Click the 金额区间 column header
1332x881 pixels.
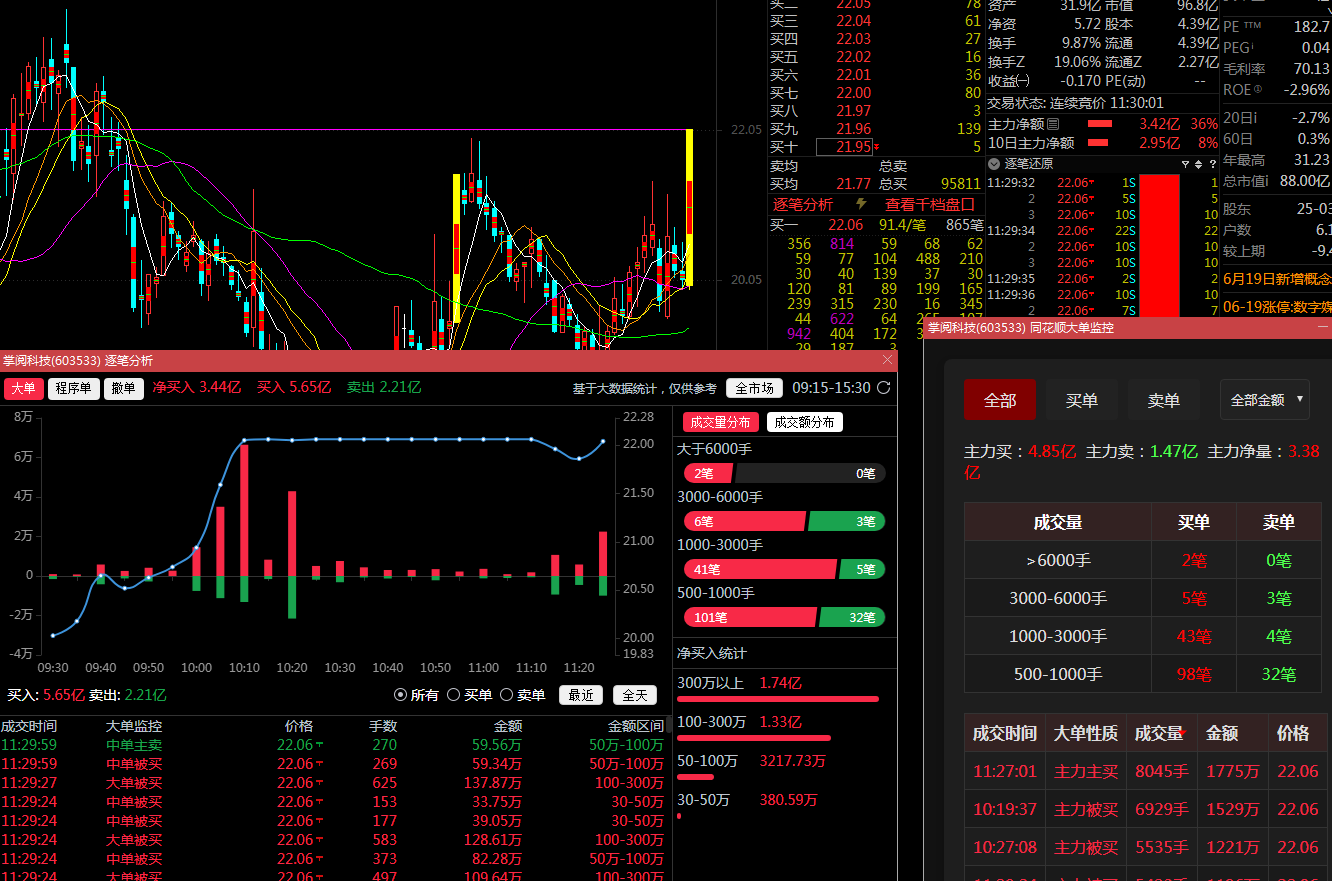pyautogui.click(x=636, y=726)
